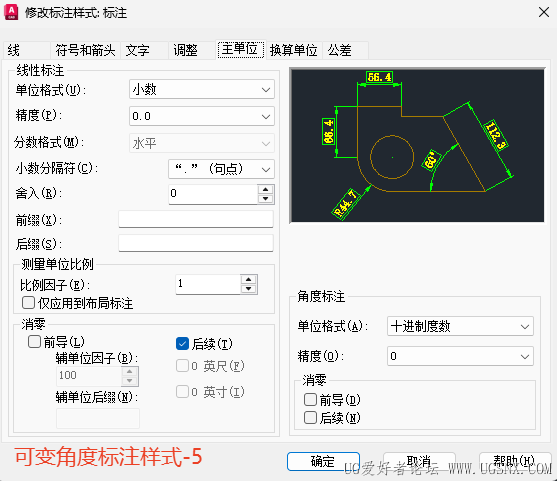Decrease the 舍入 rounding value with down arrow
This screenshot has height=481, width=557.
[265, 199]
